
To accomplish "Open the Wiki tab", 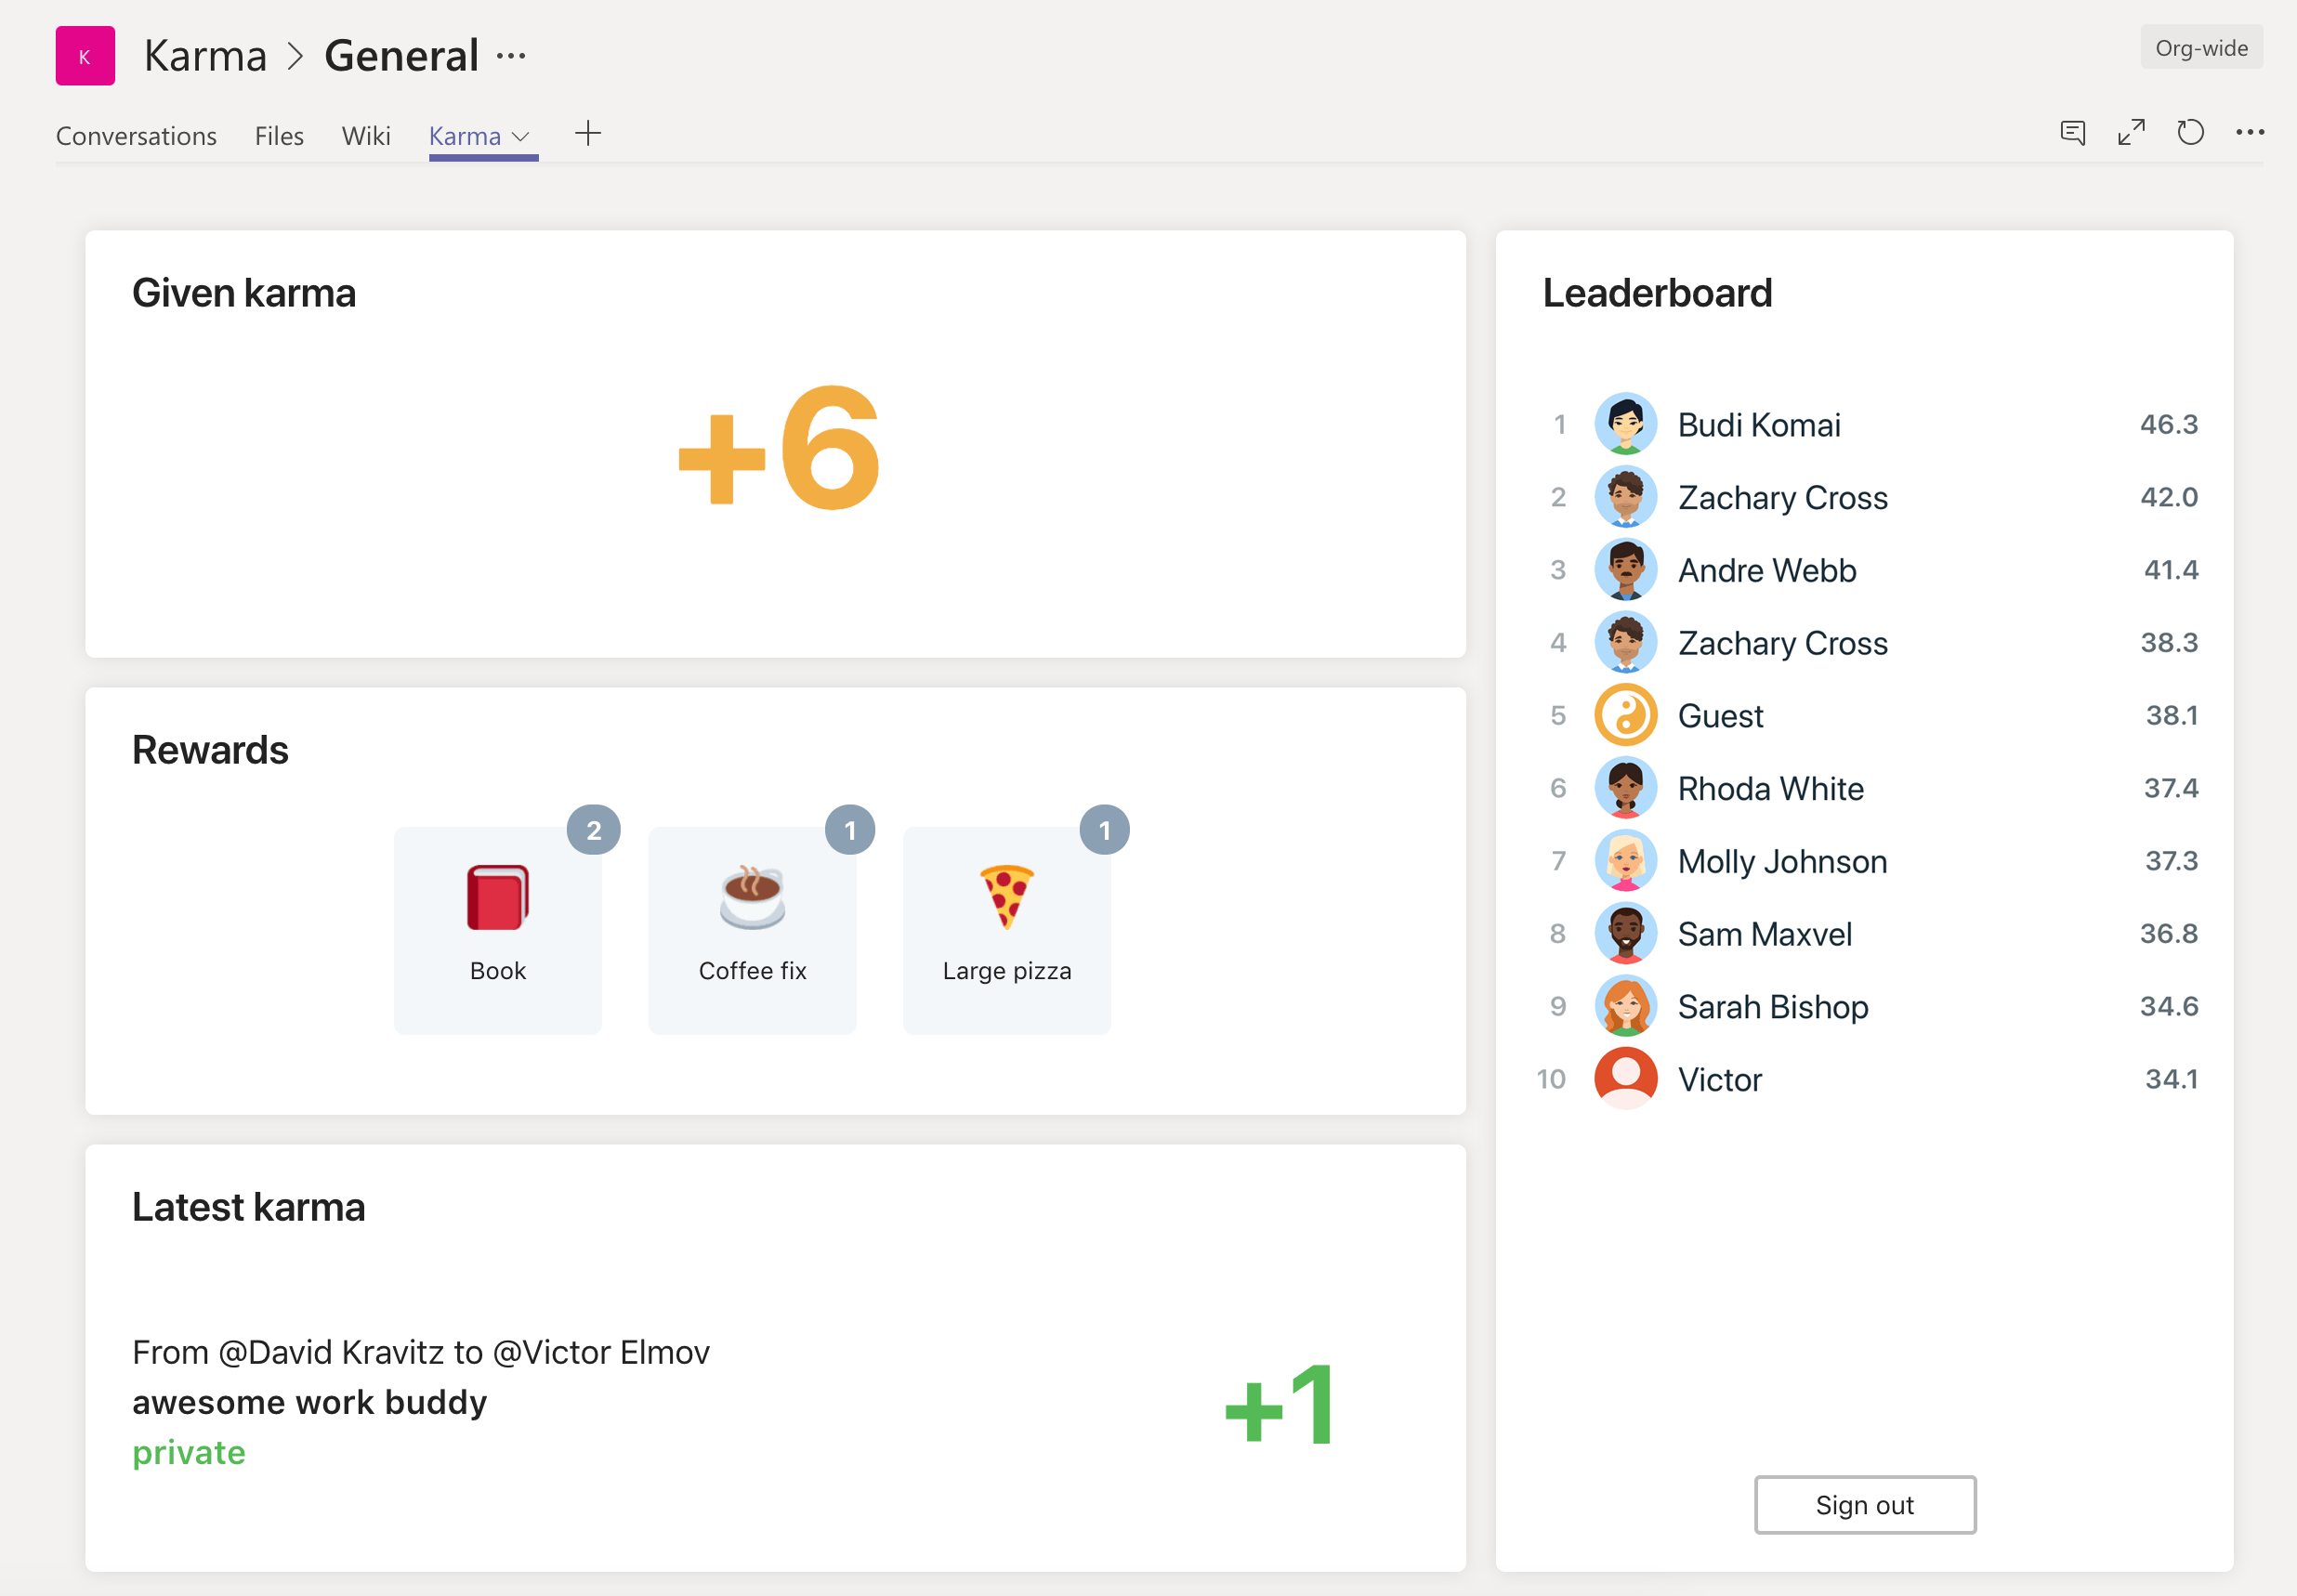I will pyautogui.click(x=366, y=136).
